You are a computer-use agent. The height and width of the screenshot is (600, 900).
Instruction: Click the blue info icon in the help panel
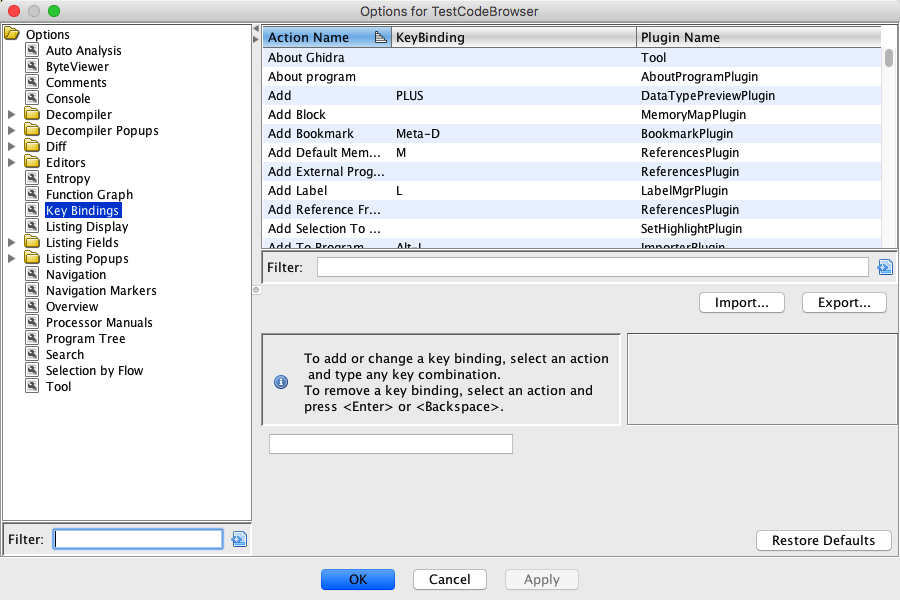(281, 382)
